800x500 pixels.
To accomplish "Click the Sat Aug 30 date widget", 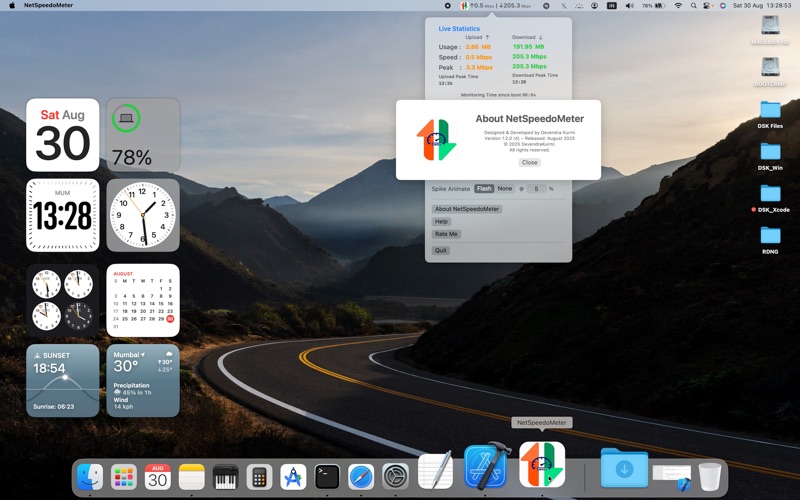I will (x=63, y=135).
